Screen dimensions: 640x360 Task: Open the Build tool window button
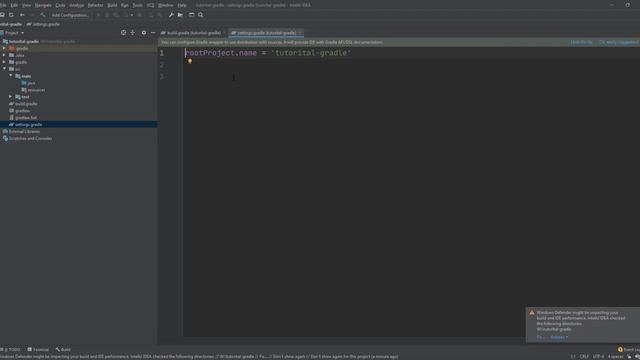(63, 349)
